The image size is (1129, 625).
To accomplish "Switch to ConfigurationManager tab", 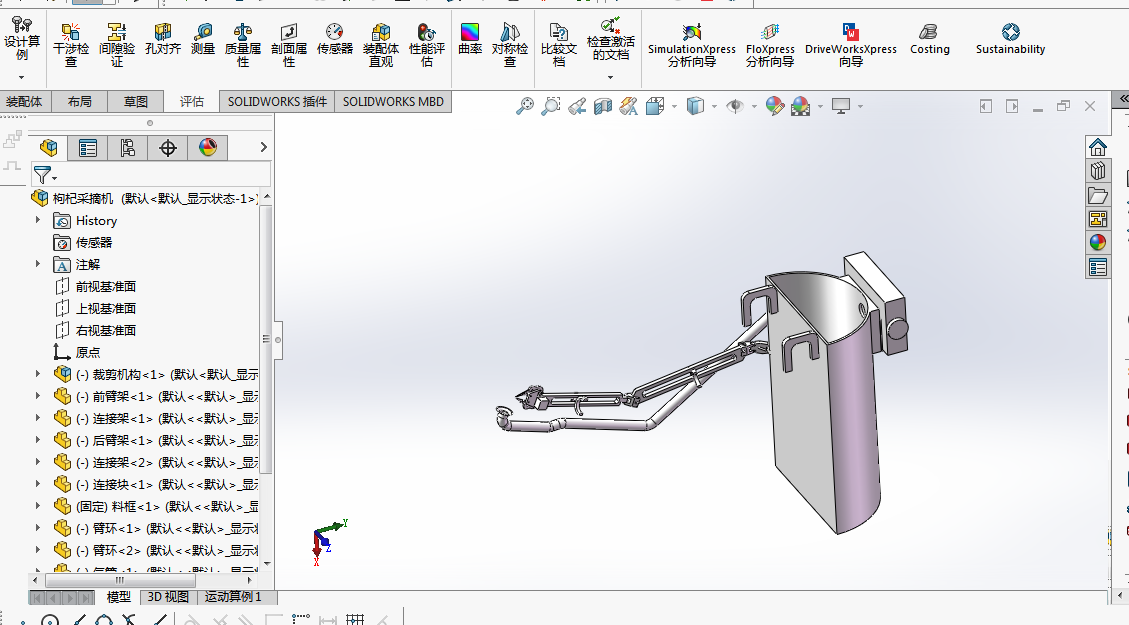I will [127, 148].
